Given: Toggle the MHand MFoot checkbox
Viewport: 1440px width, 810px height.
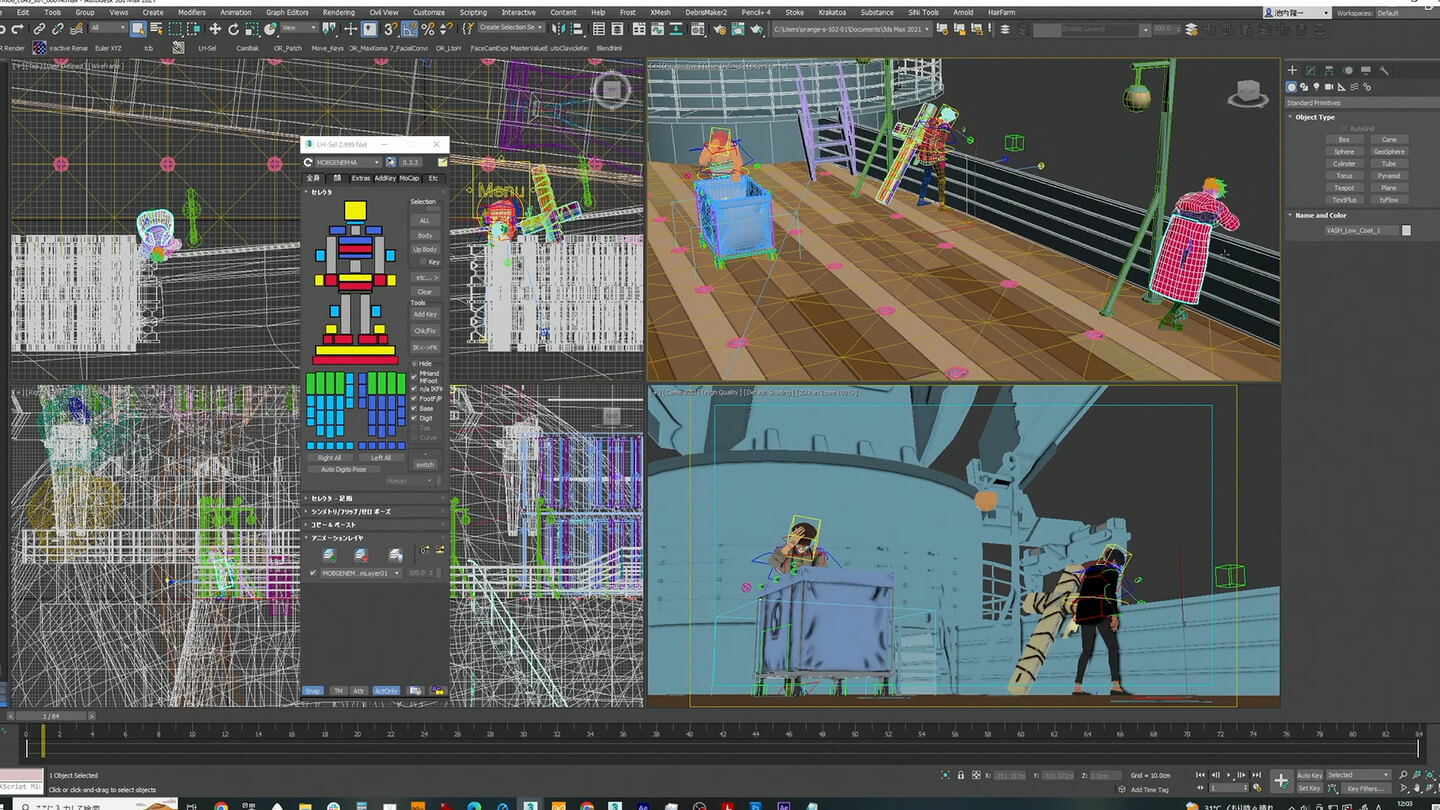Looking at the screenshot, I should (x=414, y=377).
